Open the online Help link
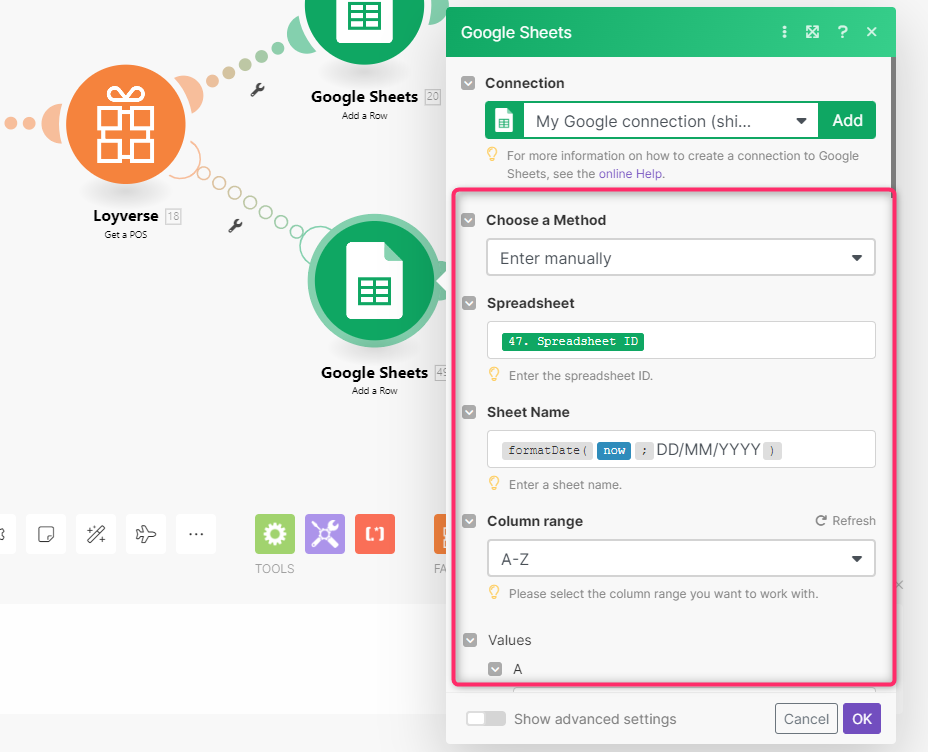Viewport: 928px width, 752px height. click(631, 173)
